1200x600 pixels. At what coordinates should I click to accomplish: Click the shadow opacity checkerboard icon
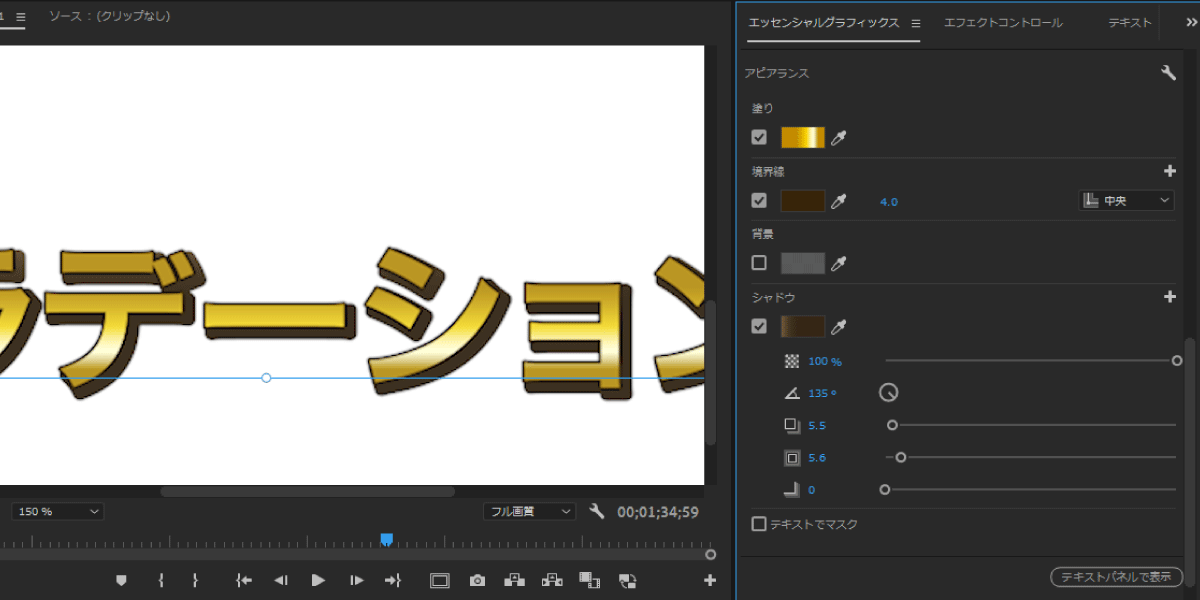click(x=792, y=361)
